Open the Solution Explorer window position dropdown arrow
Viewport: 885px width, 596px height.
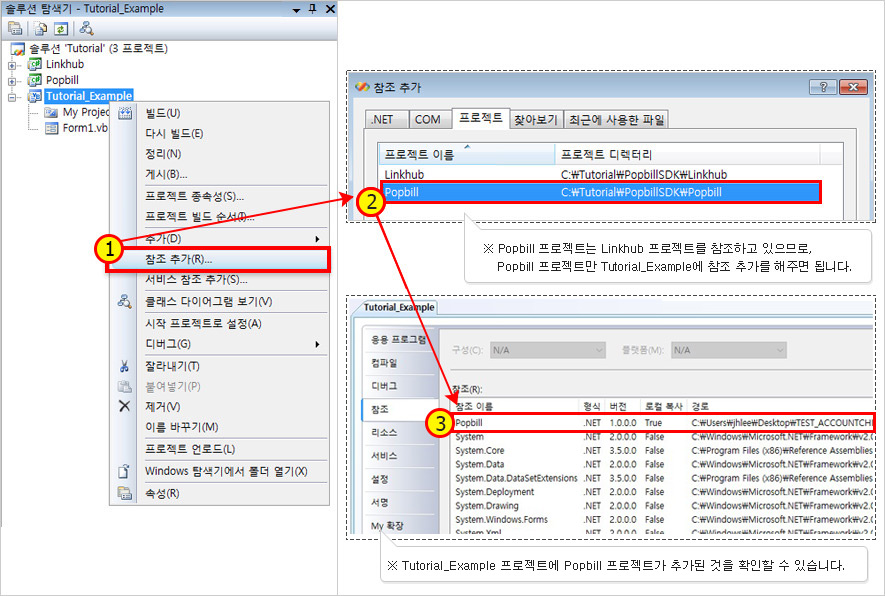296,10
